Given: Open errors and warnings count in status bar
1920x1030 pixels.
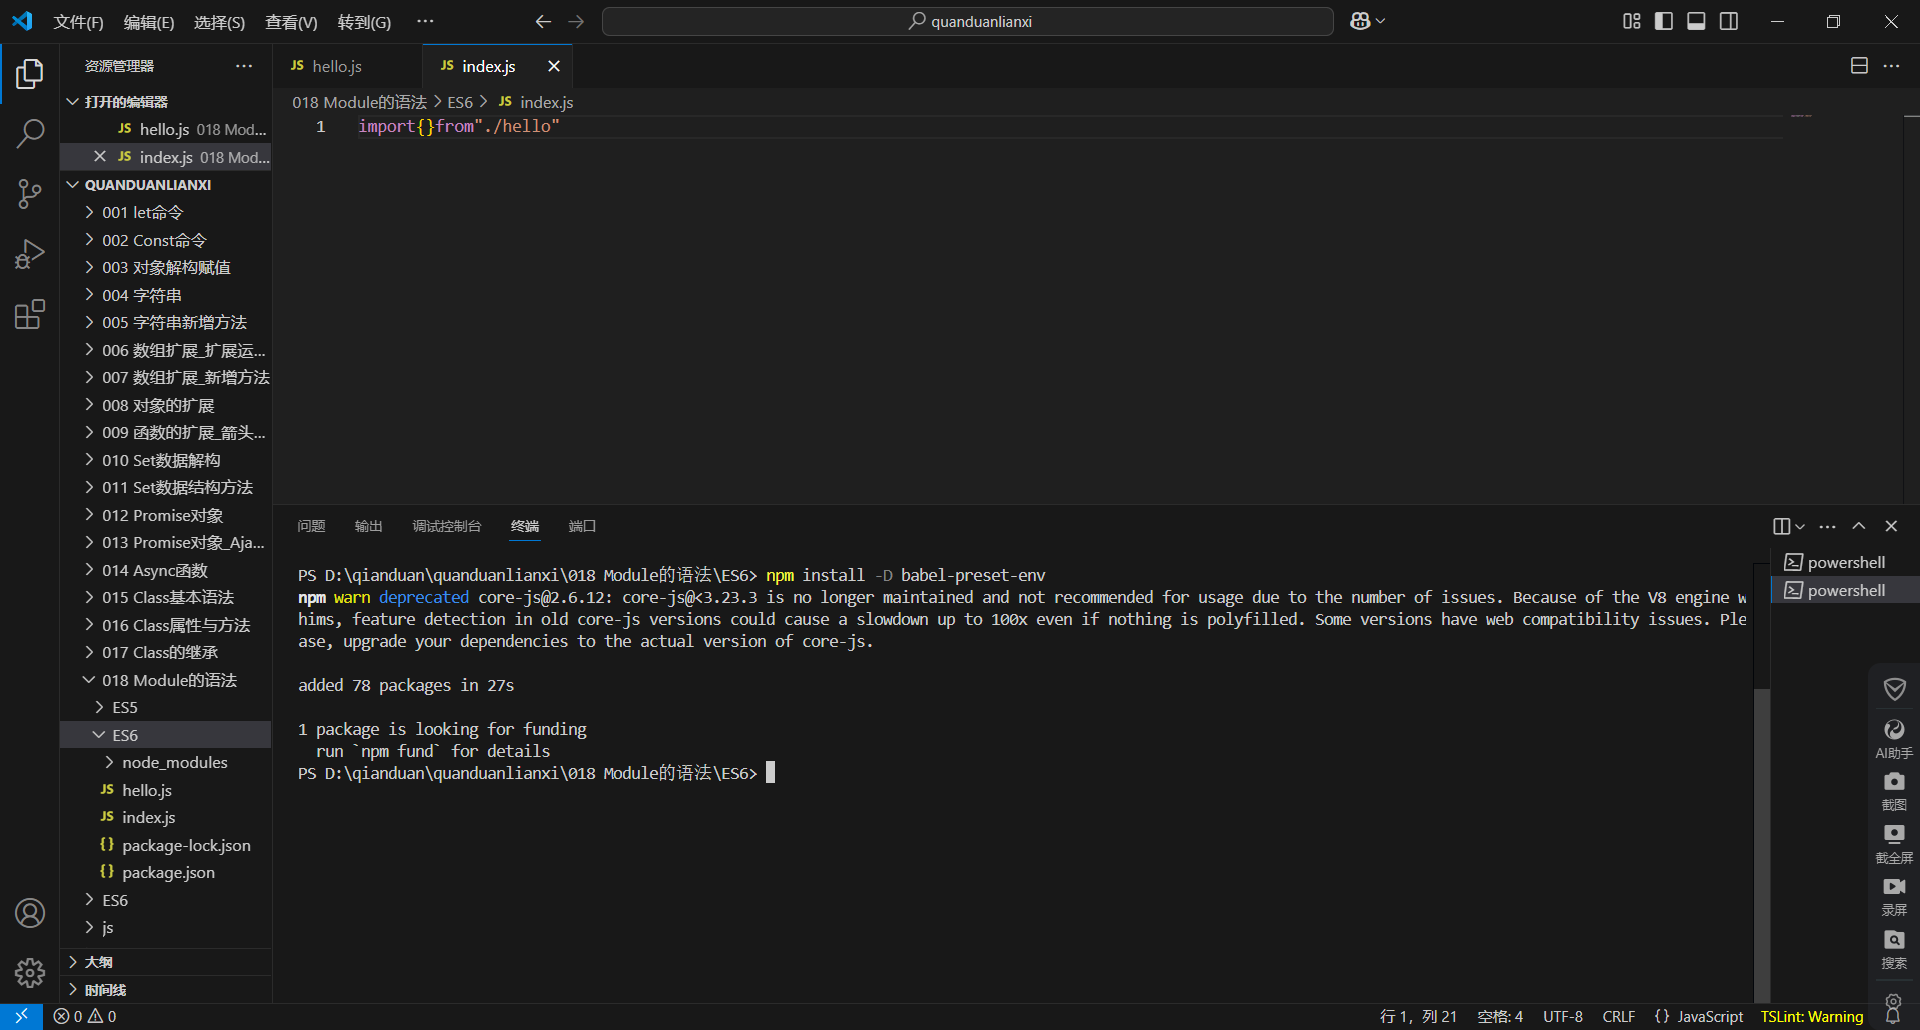Looking at the screenshot, I should 85,1016.
